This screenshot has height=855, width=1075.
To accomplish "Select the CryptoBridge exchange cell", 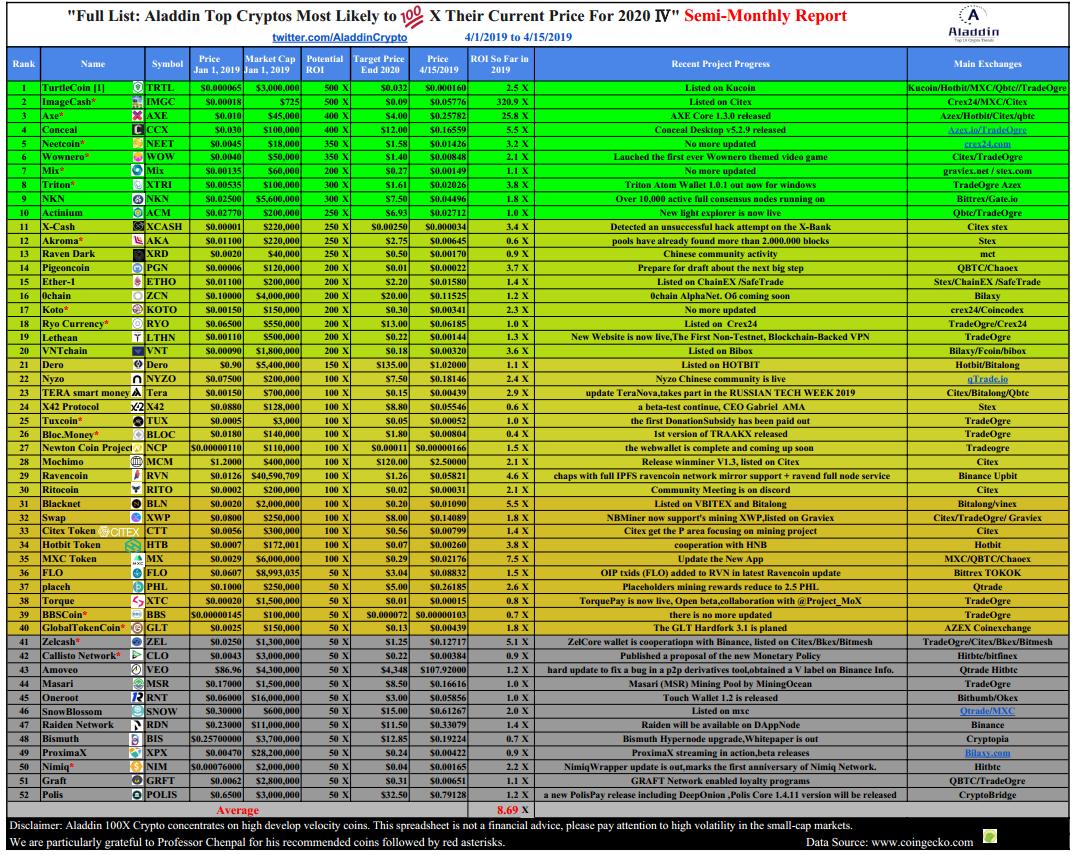I will coord(987,795).
